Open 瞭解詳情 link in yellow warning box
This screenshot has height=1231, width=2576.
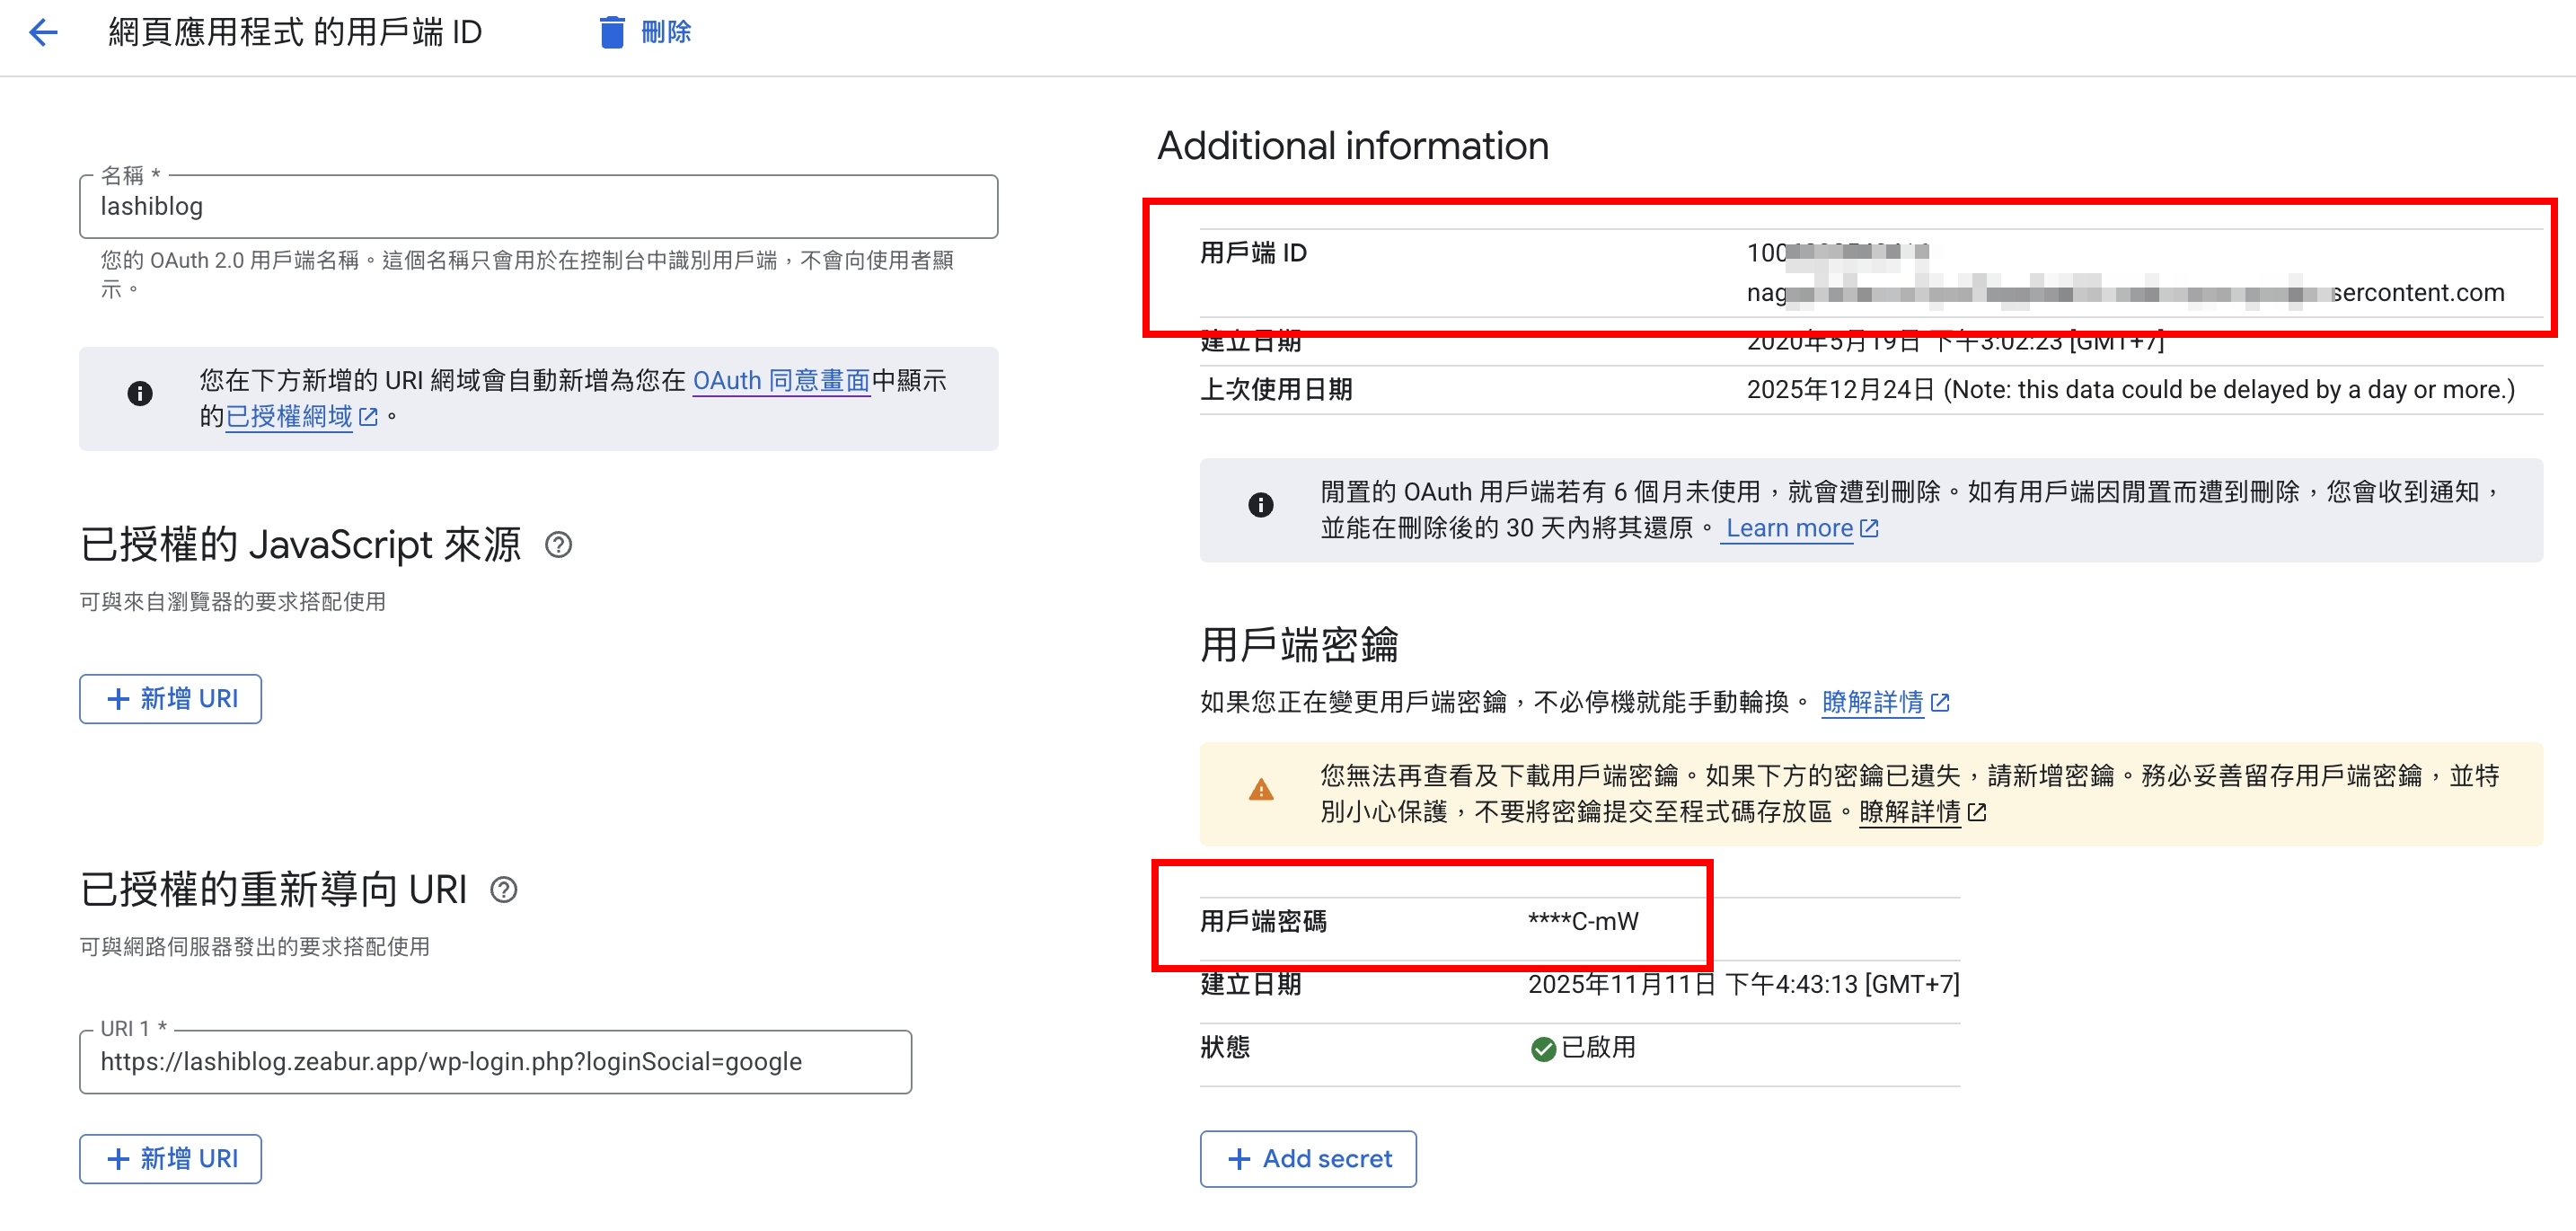(x=1909, y=812)
